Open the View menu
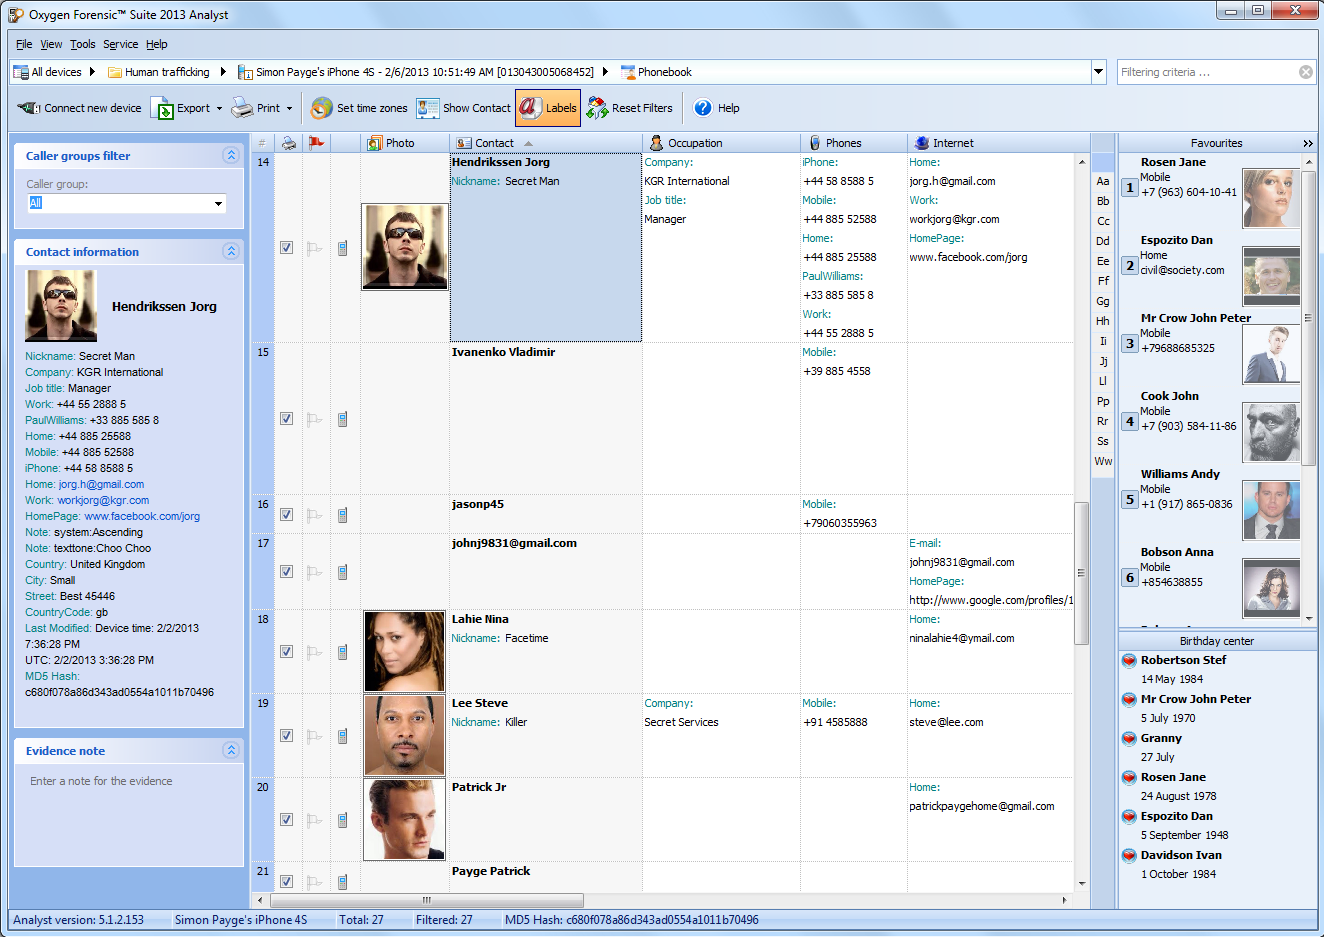Viewport: 1324px width, 937px height. point(51,44)
